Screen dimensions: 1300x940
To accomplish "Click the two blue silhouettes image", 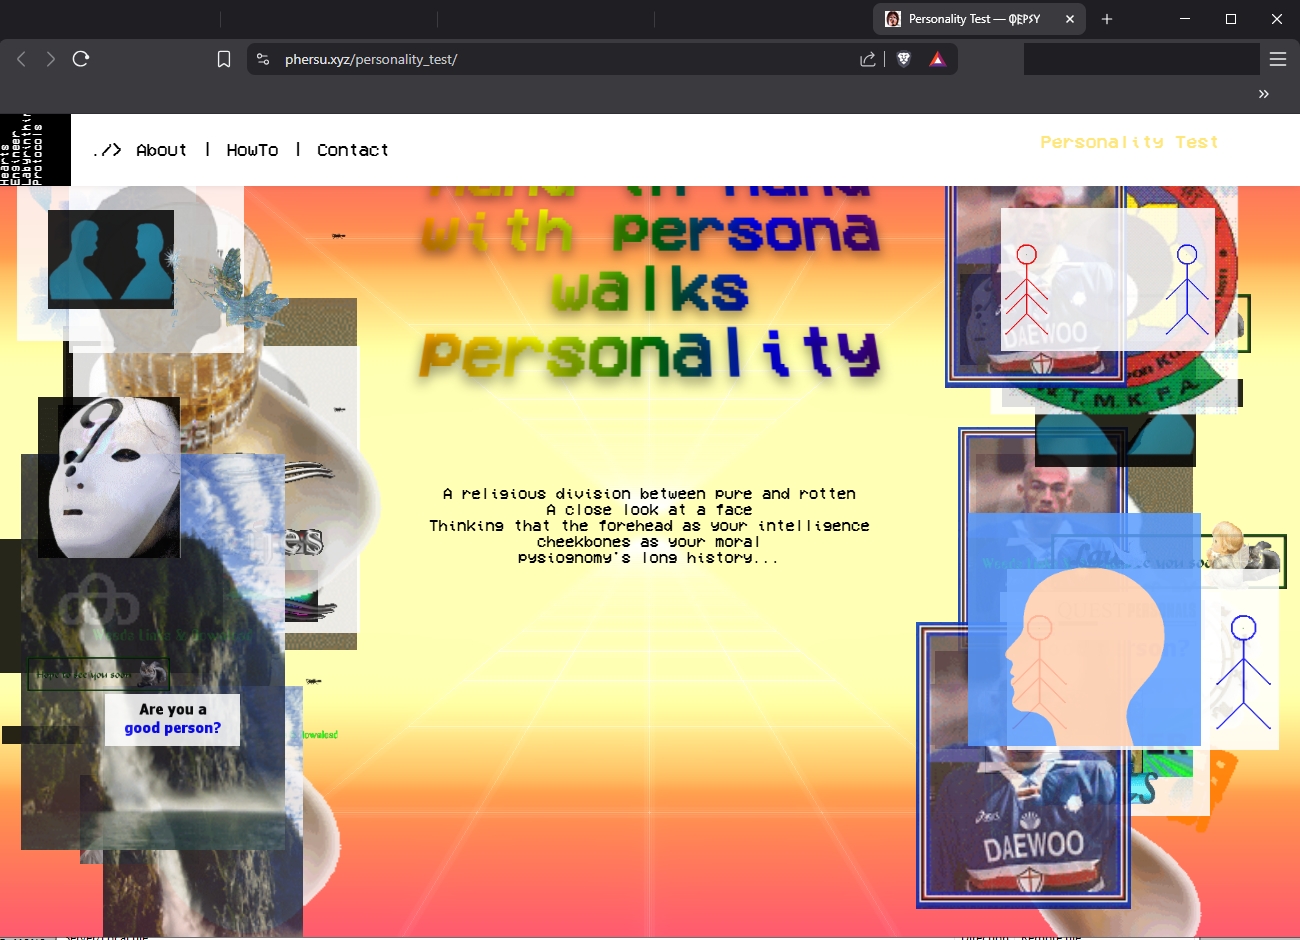I will pyautogui.click(x=111, y=259).
